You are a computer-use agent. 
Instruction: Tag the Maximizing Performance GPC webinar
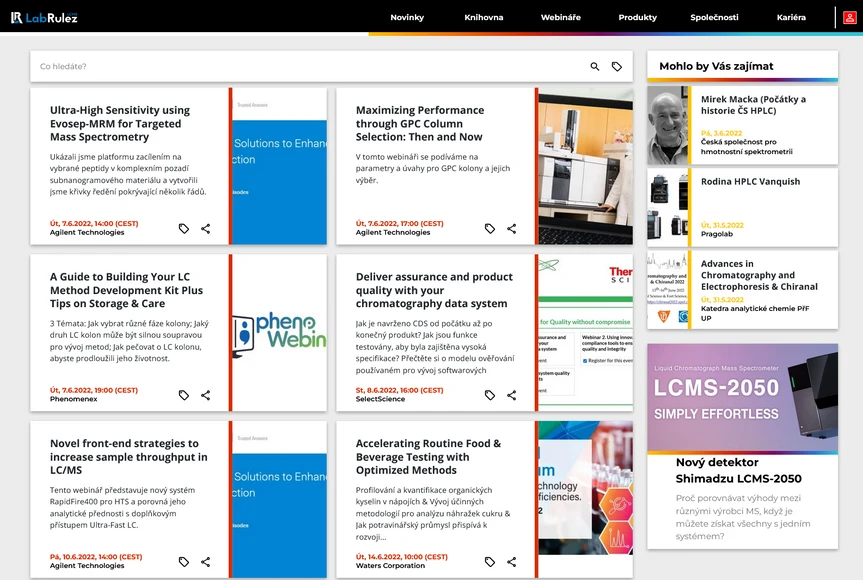[490, 228]
